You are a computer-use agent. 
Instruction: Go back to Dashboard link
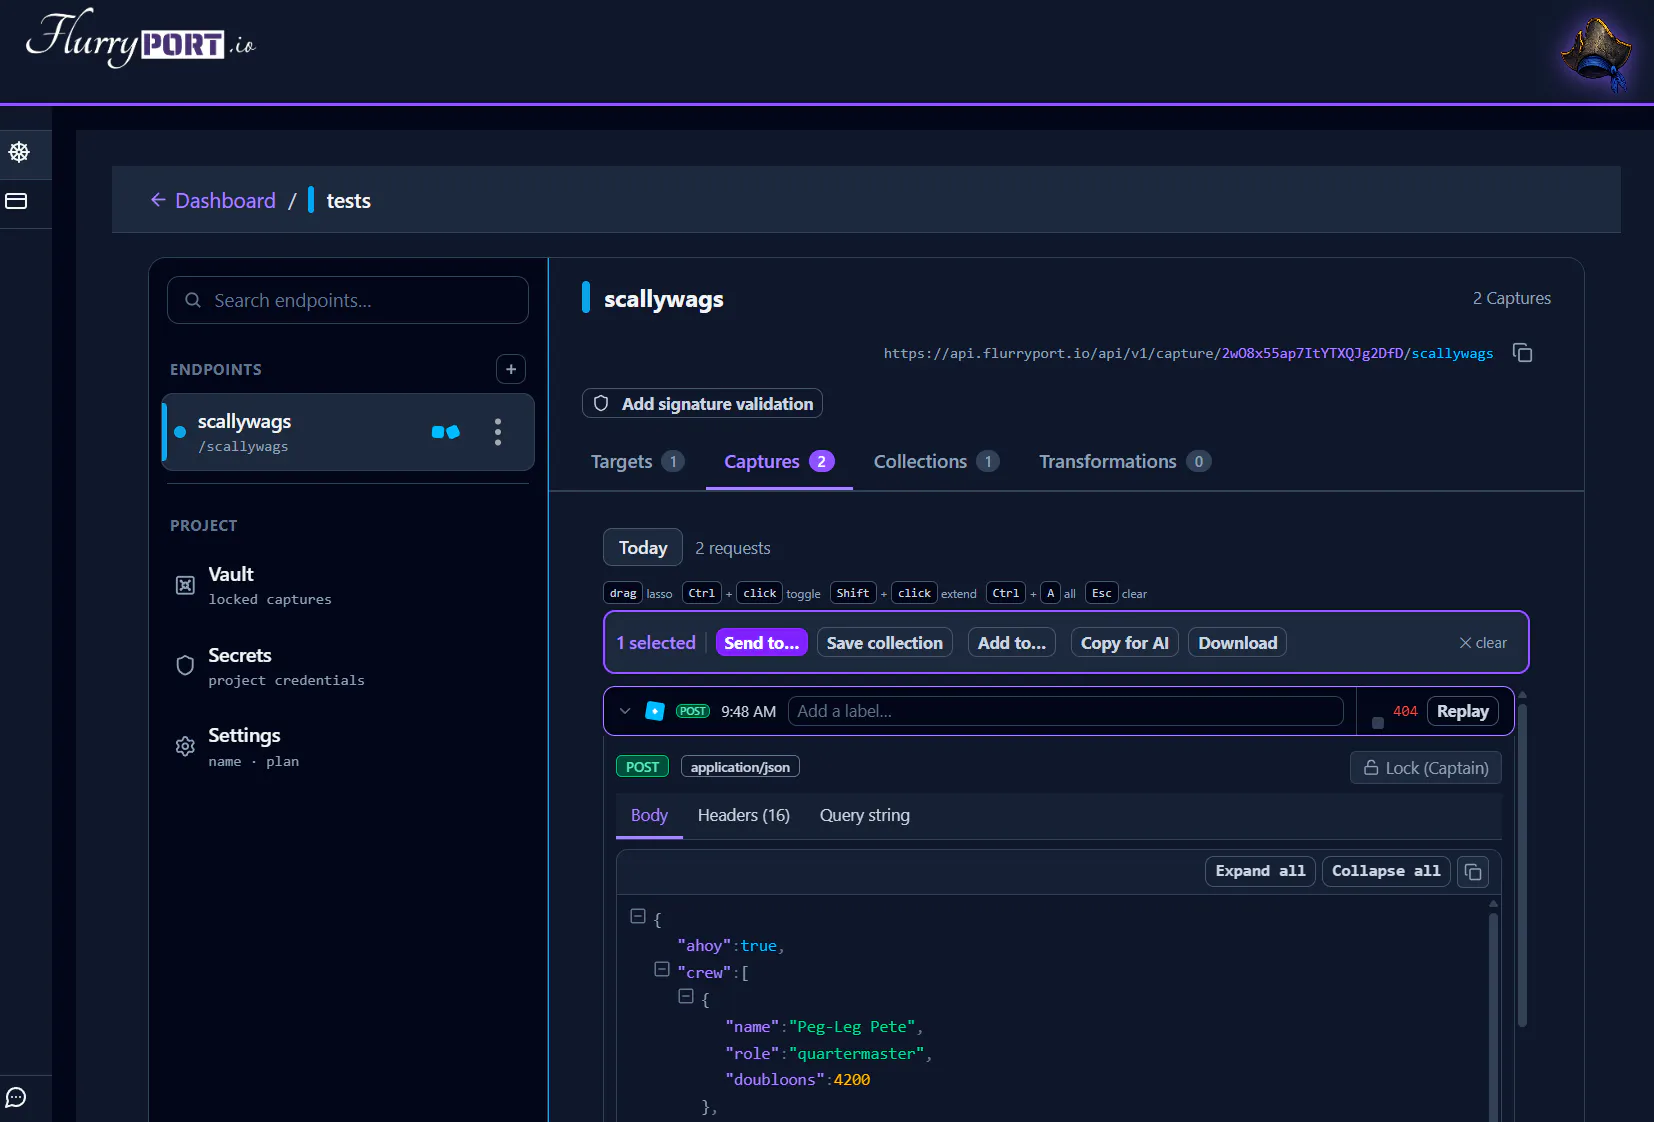225,200
